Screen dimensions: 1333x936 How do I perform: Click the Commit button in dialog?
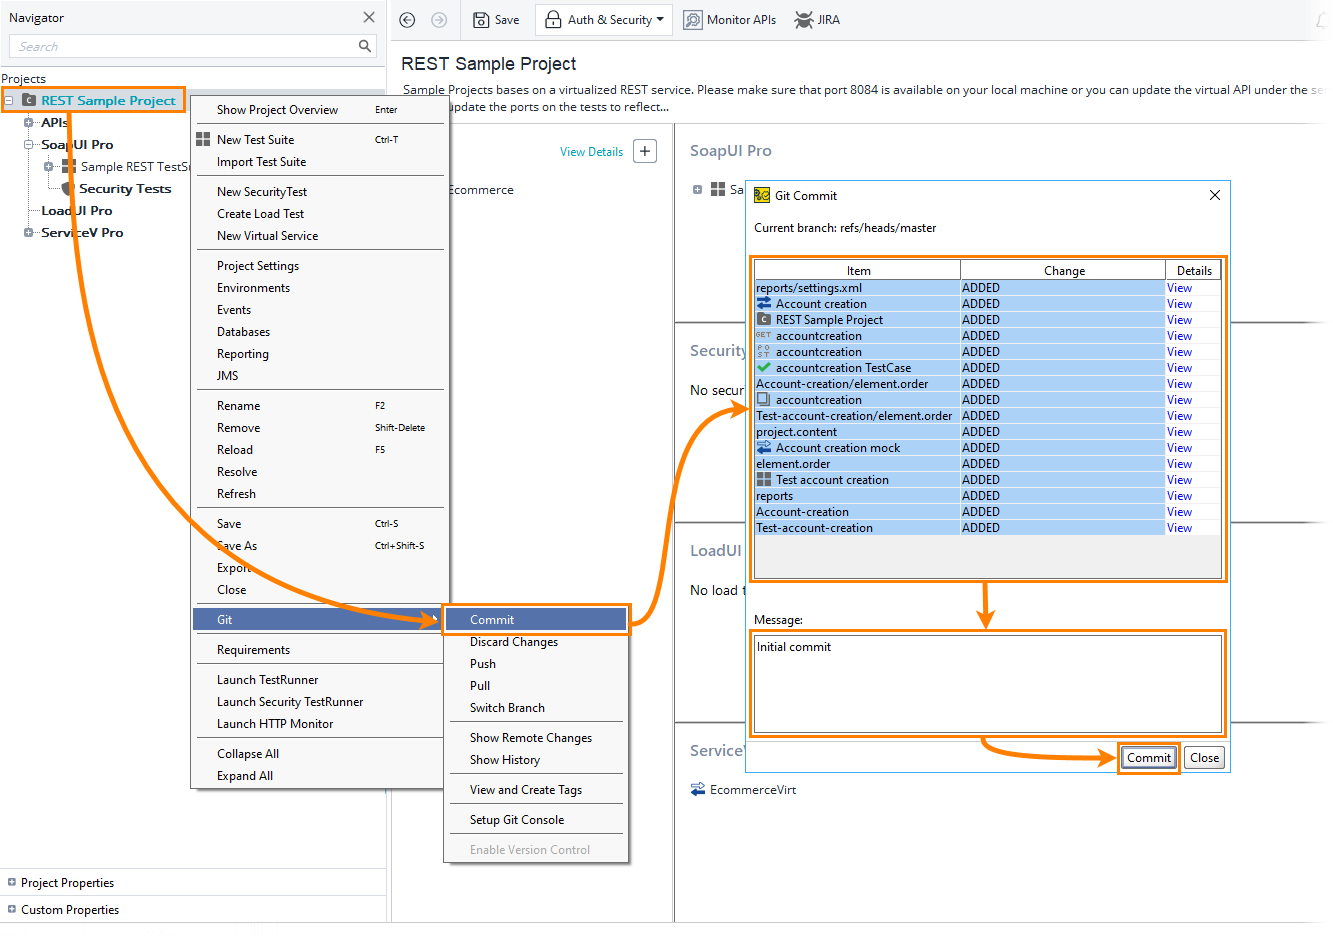coord(1149,758)
